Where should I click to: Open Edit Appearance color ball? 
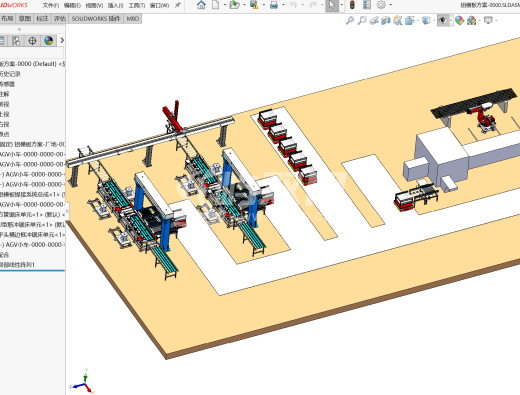(x=459, y=21)
